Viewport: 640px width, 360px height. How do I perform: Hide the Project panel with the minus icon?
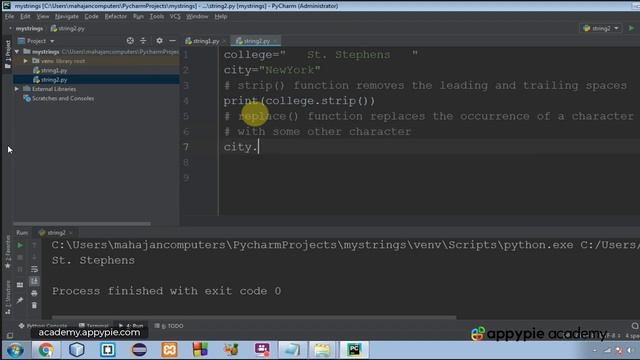pos(172,41)
